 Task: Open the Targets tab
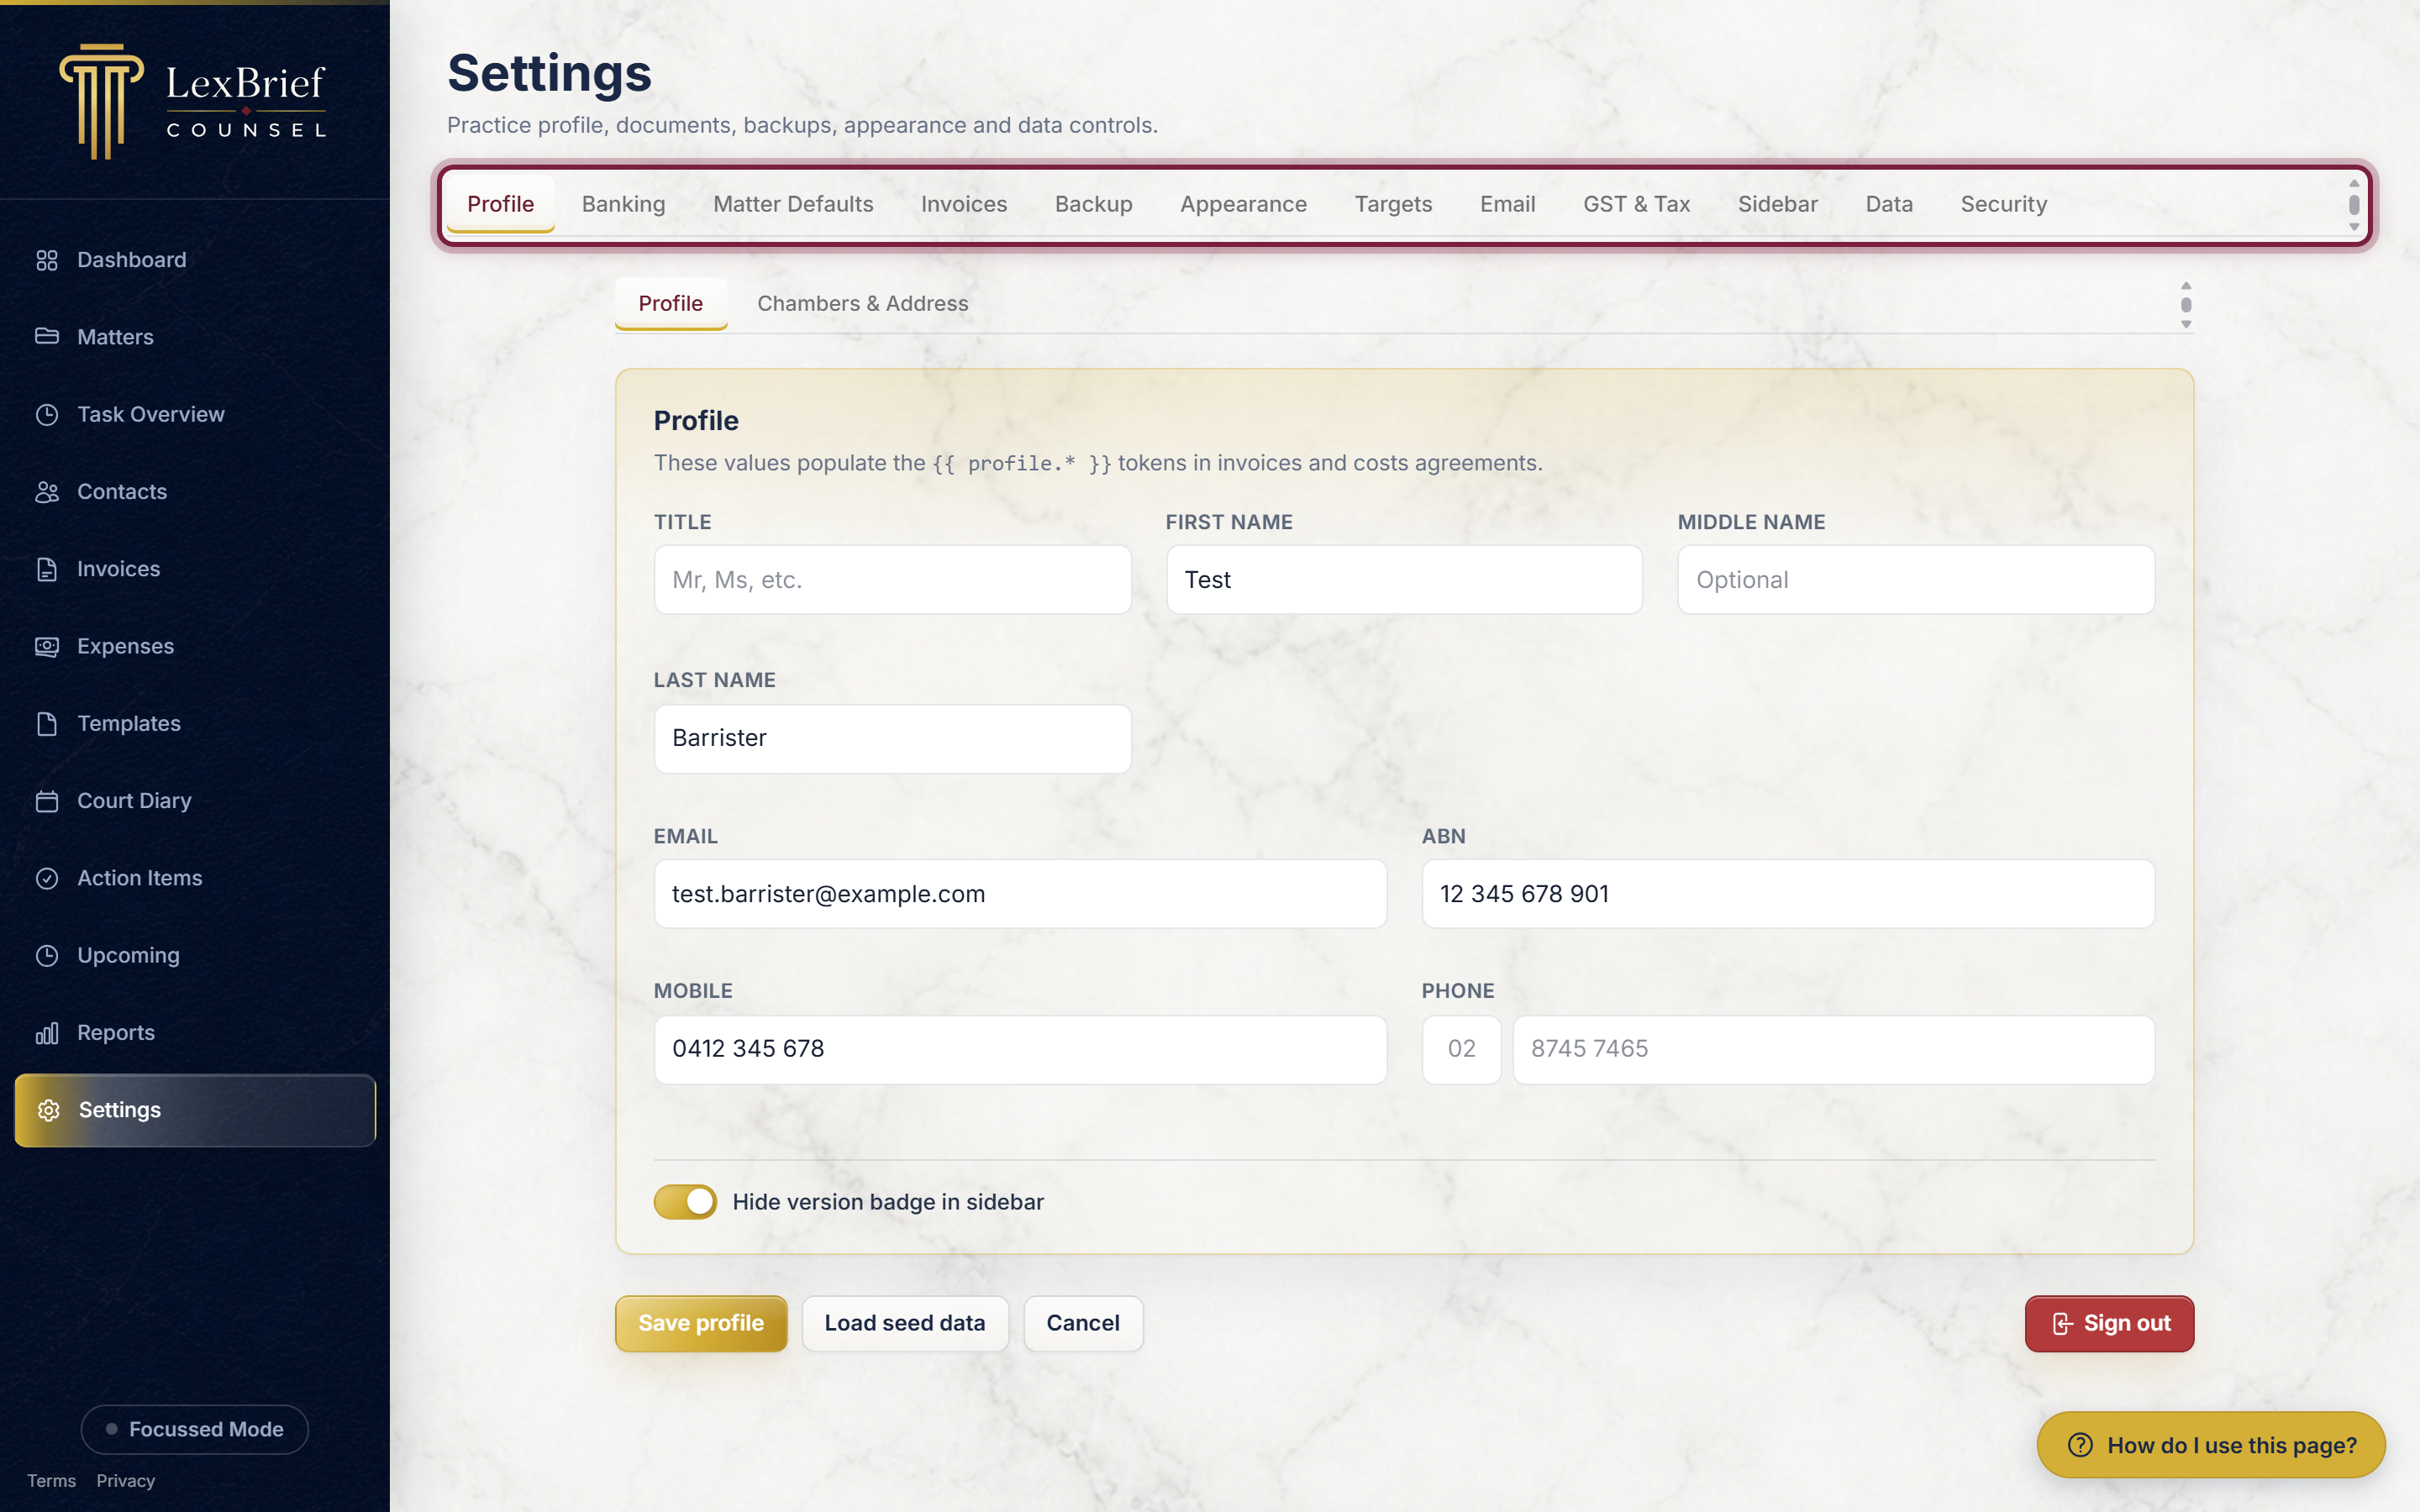tap(1393, 204)
